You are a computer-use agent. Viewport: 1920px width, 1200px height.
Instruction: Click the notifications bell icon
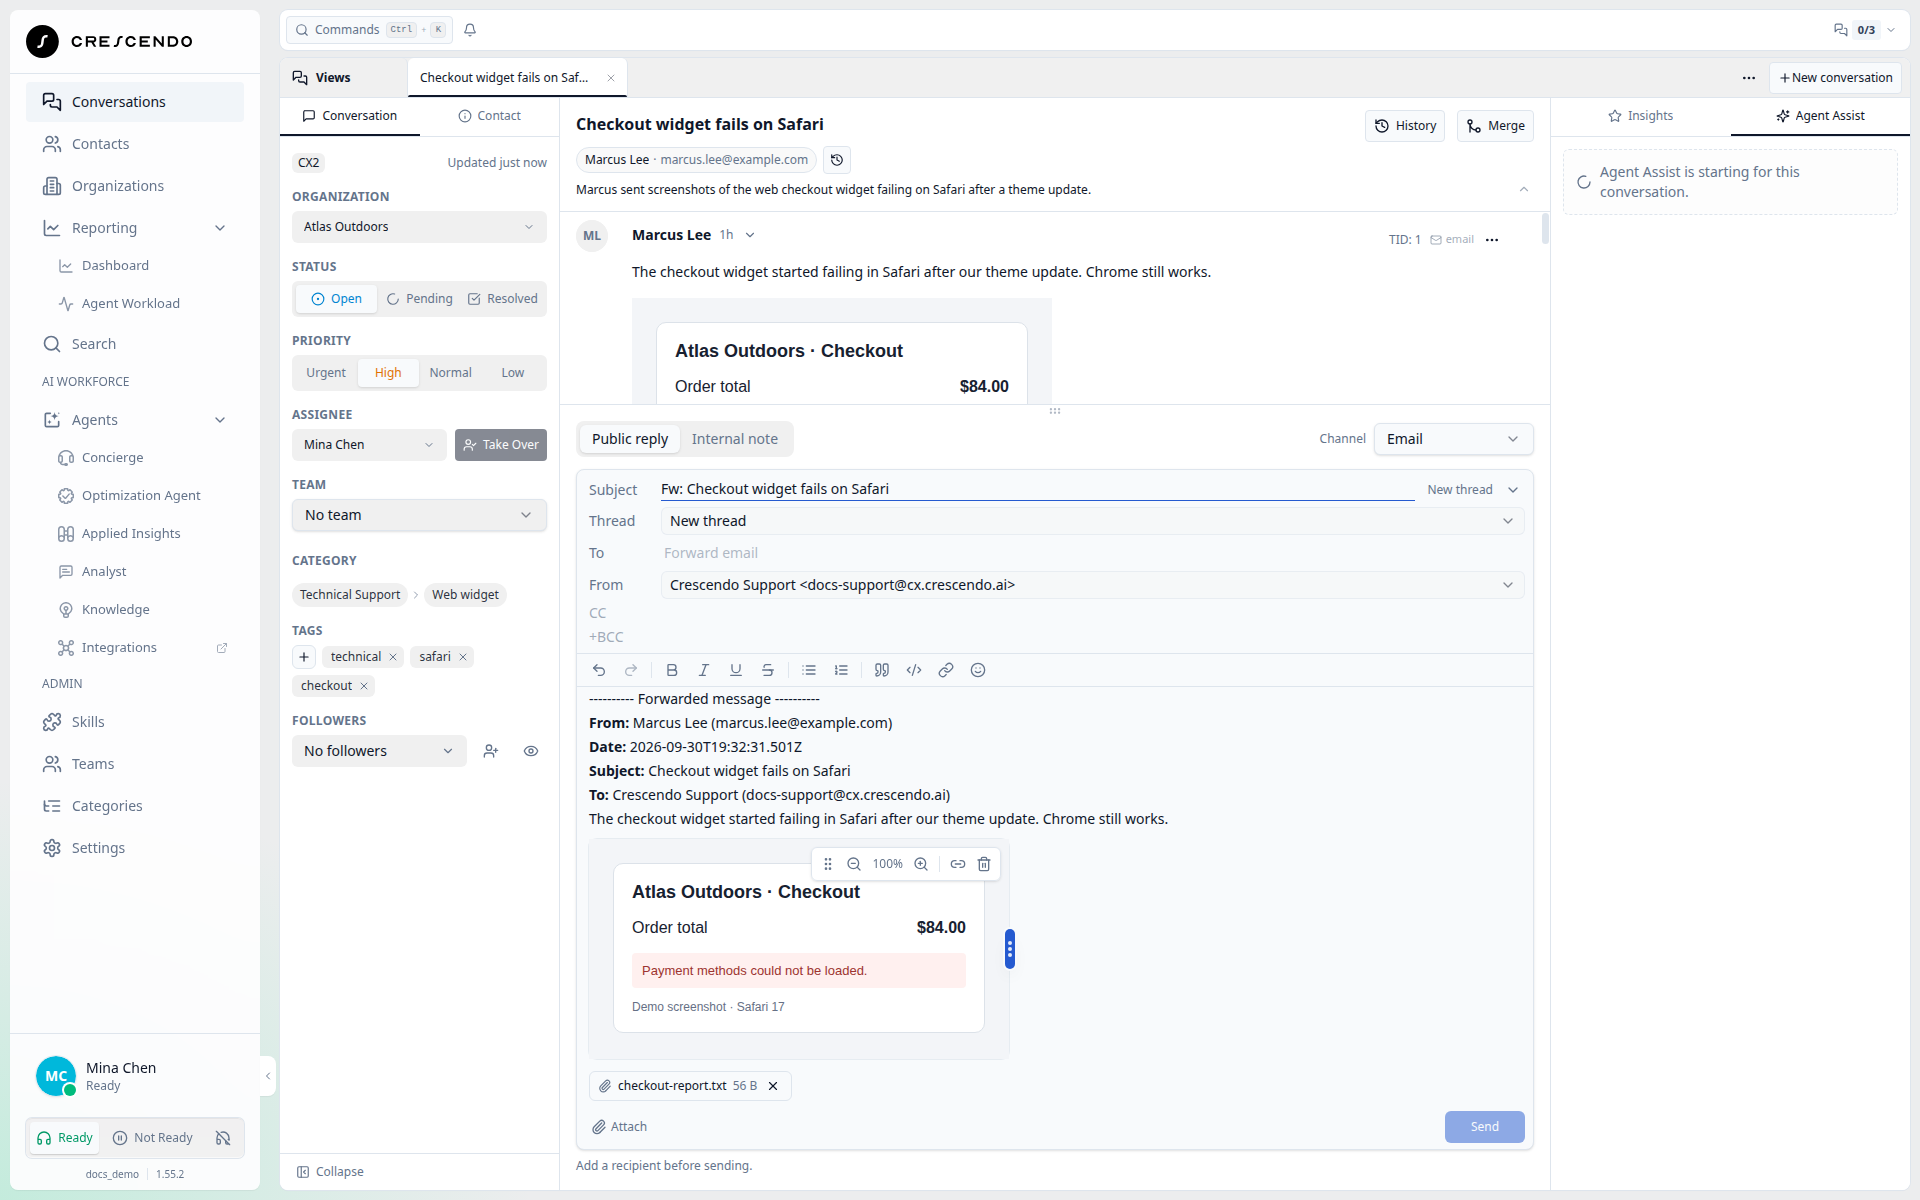(470, 30)
